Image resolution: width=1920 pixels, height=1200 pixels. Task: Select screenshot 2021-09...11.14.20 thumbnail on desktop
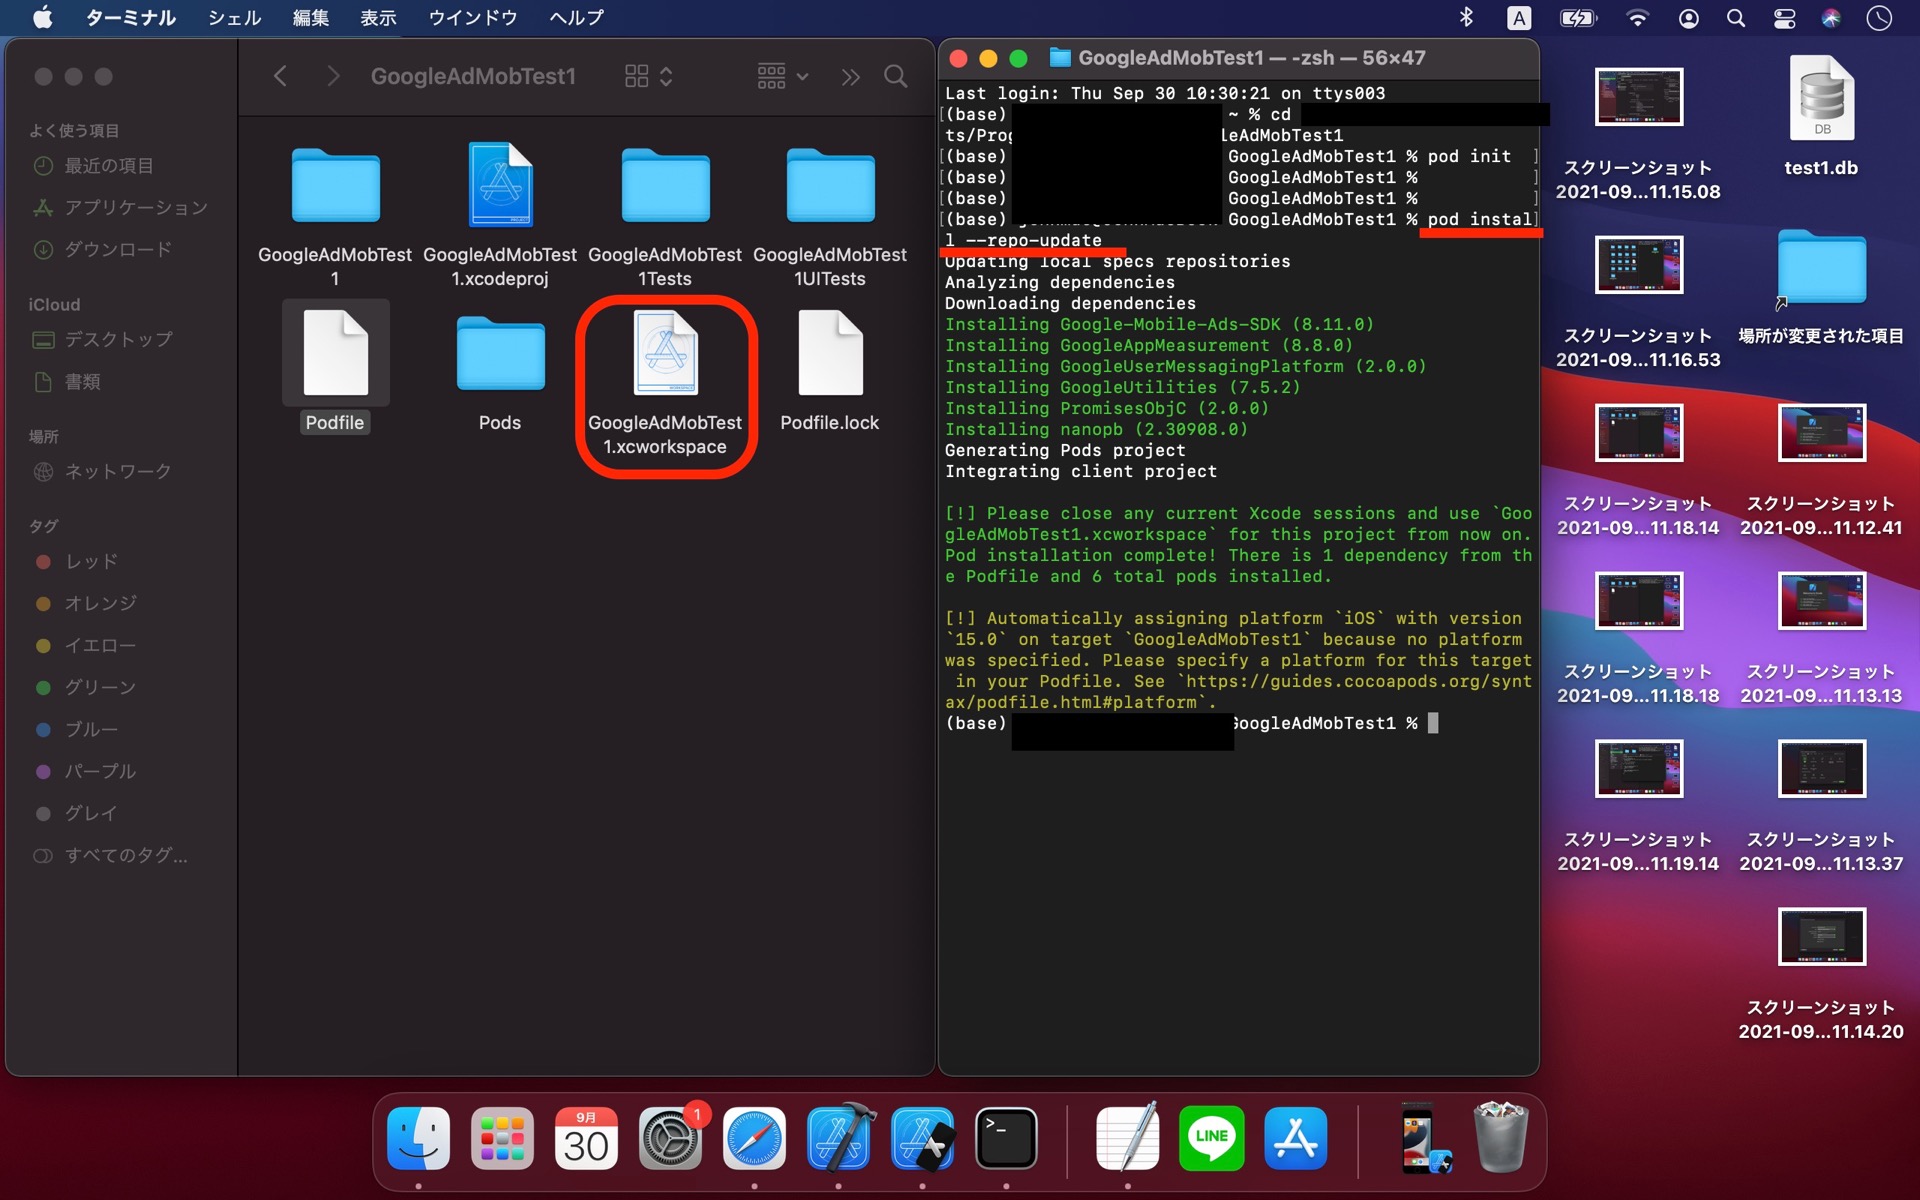pyautogui.click(x=1821, y=937)
